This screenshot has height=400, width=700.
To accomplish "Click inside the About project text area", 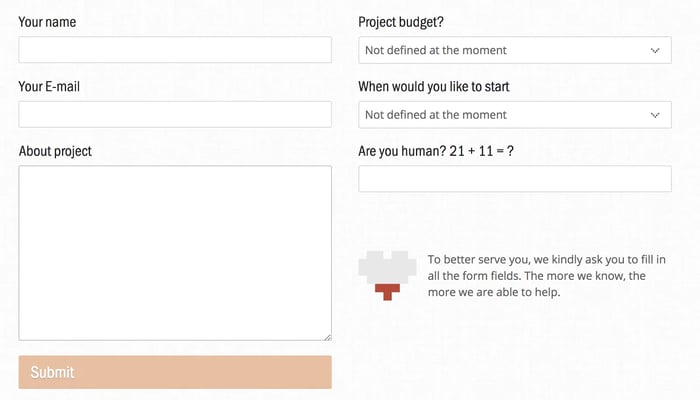I will click(175, 252).
